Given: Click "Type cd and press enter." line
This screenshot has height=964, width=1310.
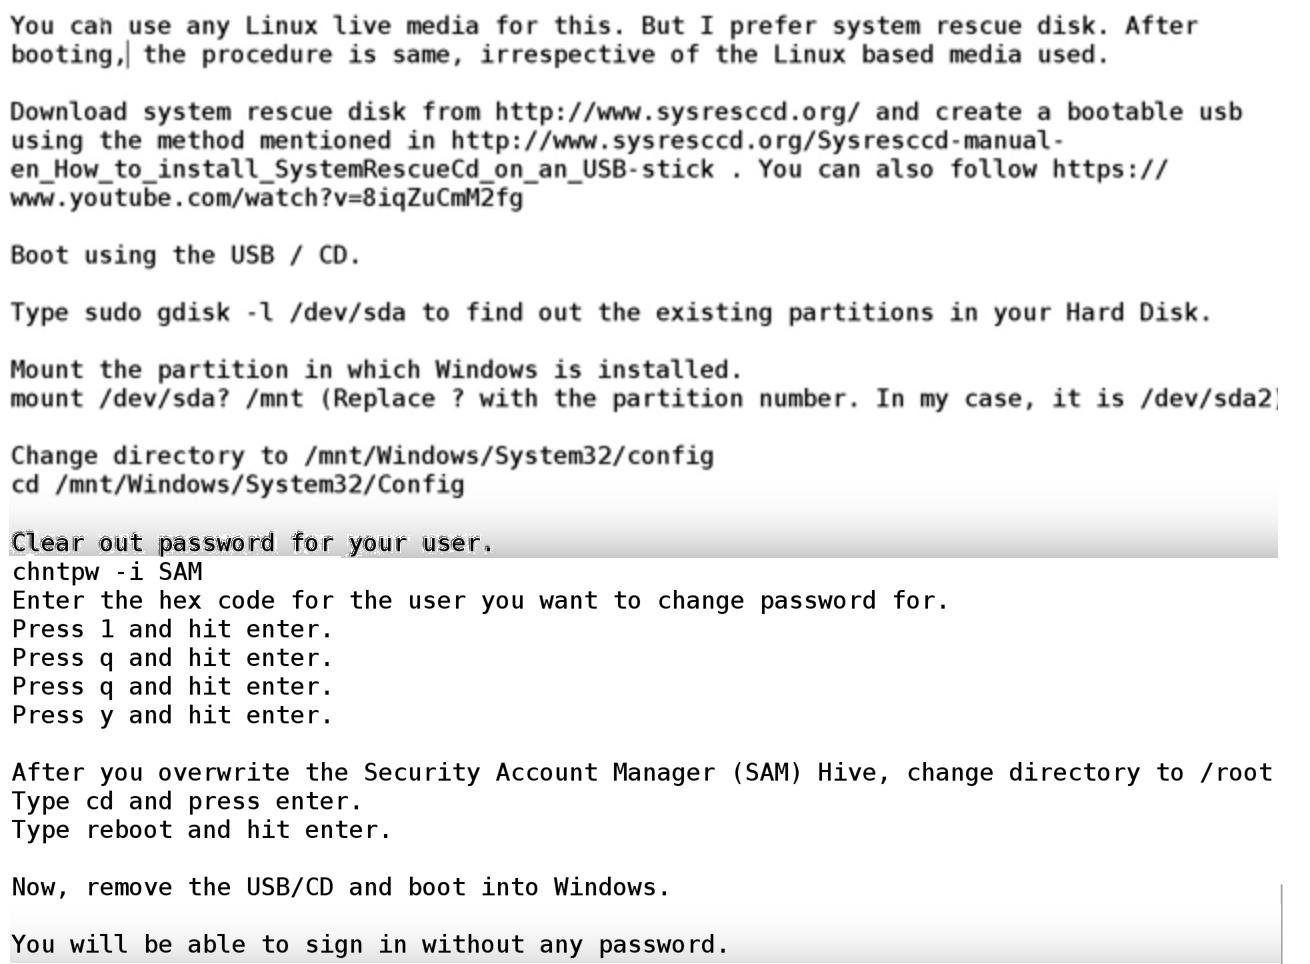Looking at the screenshot, I should [x=187, y=802].
